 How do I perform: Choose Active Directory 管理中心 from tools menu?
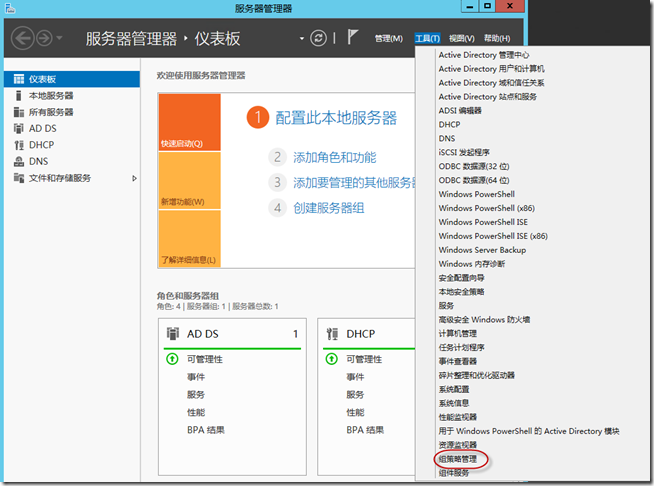pos(484,55)
